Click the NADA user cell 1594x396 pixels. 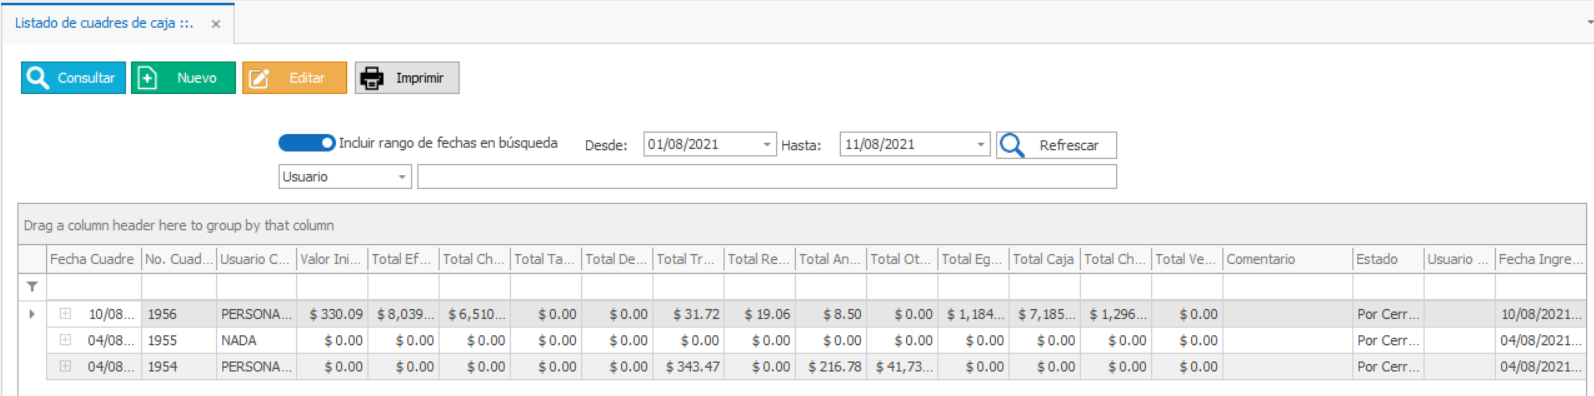pos(257,340)
